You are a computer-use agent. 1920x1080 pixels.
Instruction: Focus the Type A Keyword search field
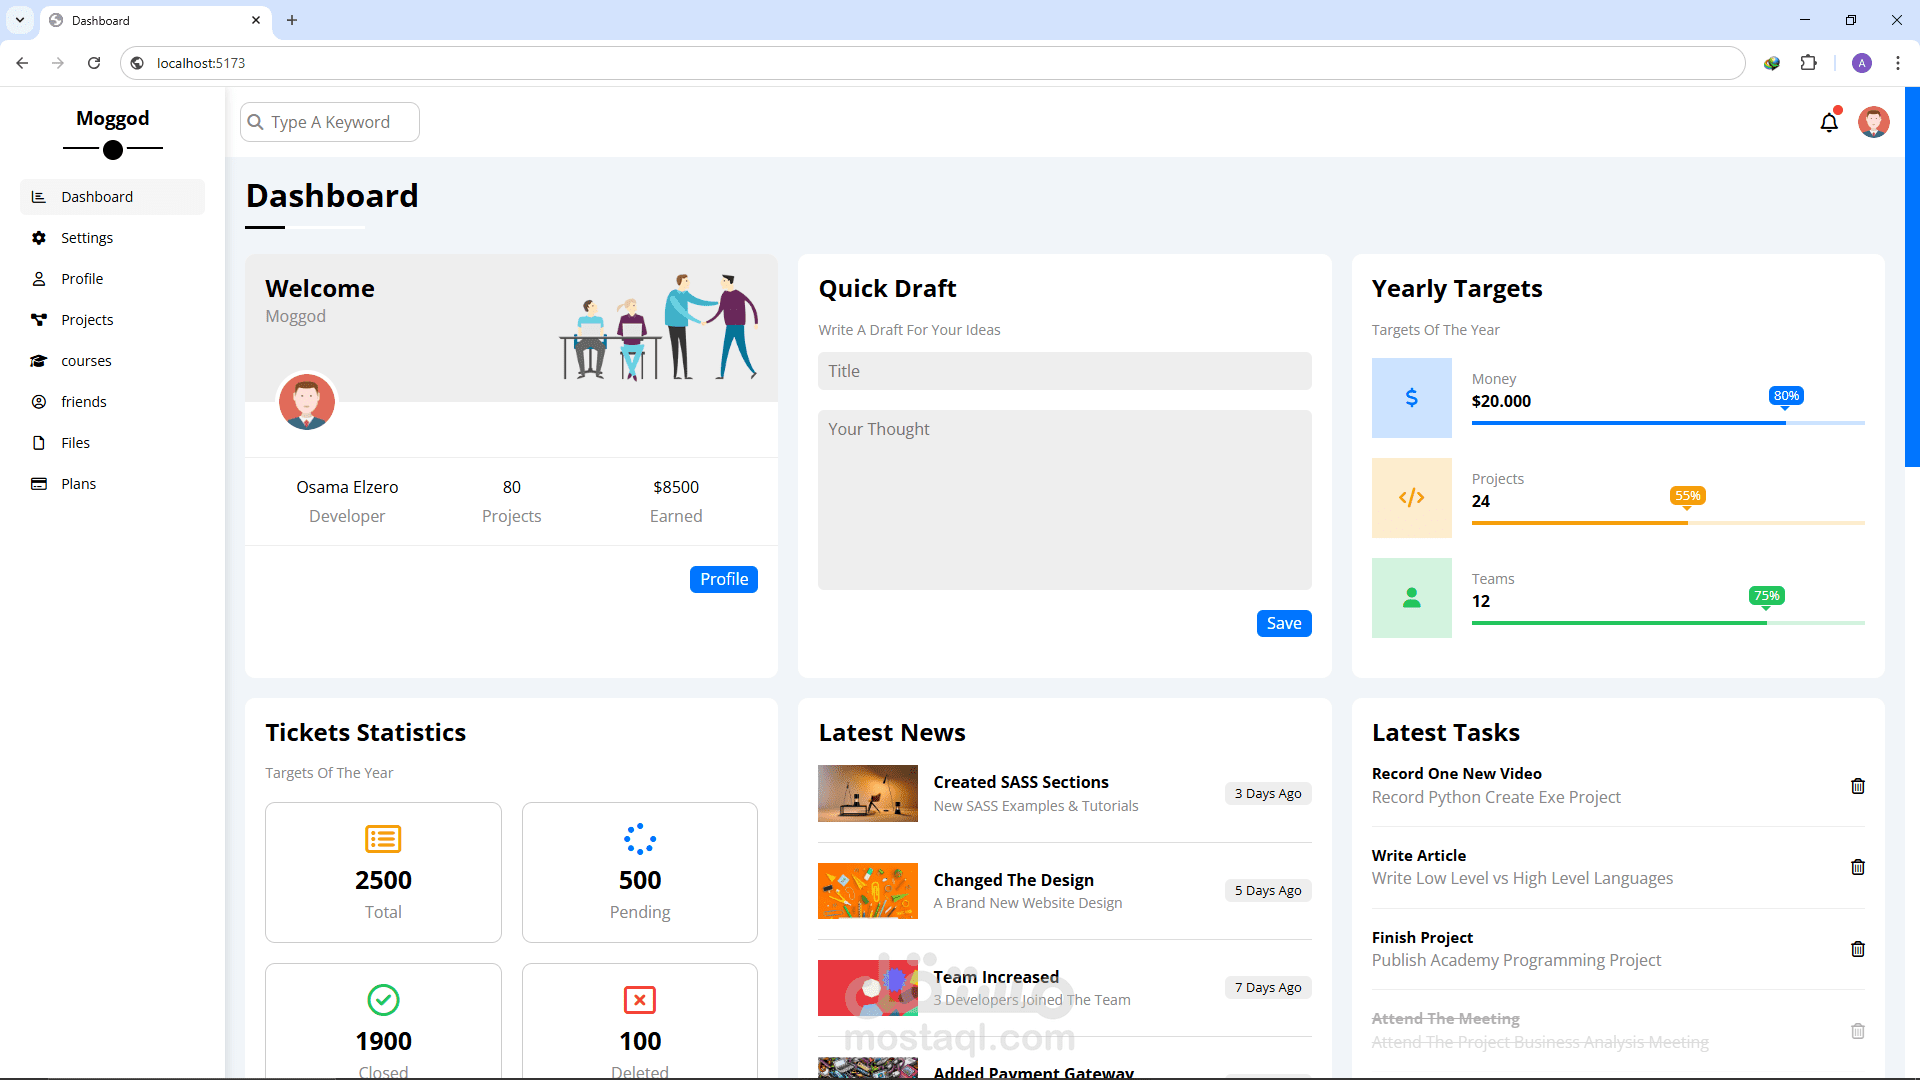(330, 122)
